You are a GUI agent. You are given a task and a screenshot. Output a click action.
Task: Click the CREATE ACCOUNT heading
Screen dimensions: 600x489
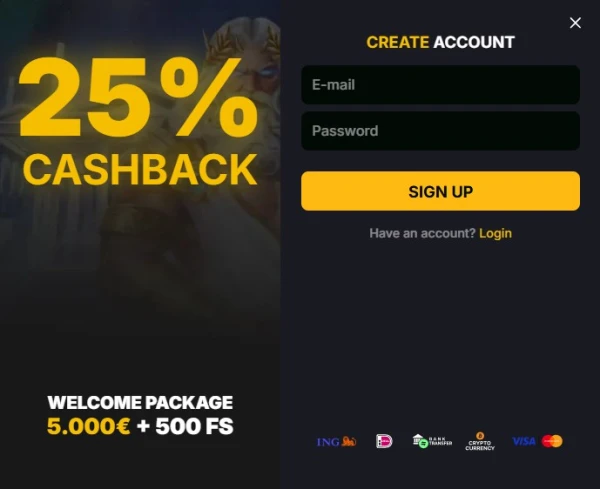(x=440, y=42)
